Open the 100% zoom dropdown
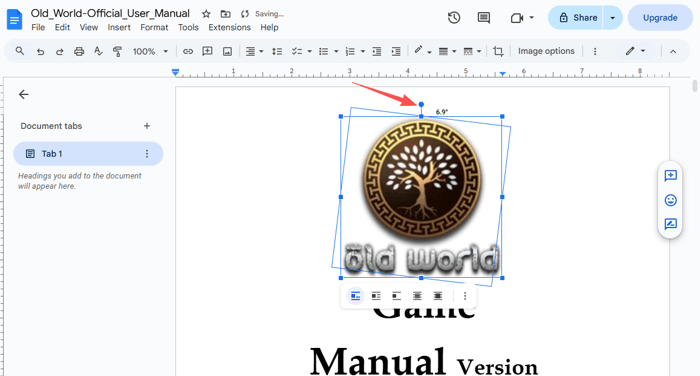700x376 pixels. (x=150, y=51)
